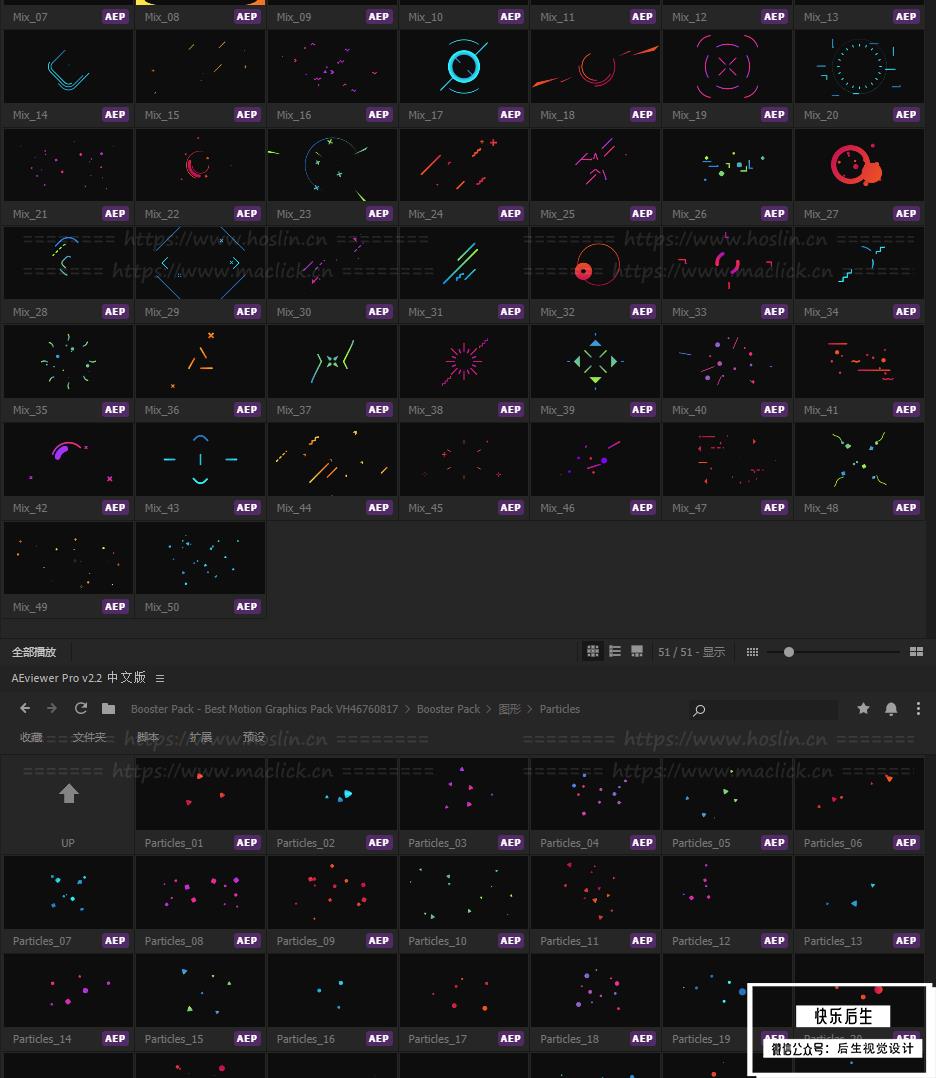This screenshot has height=1078, width=936.
Task: Click the folder icon in navigation bar
Action: tap(108, 708)
